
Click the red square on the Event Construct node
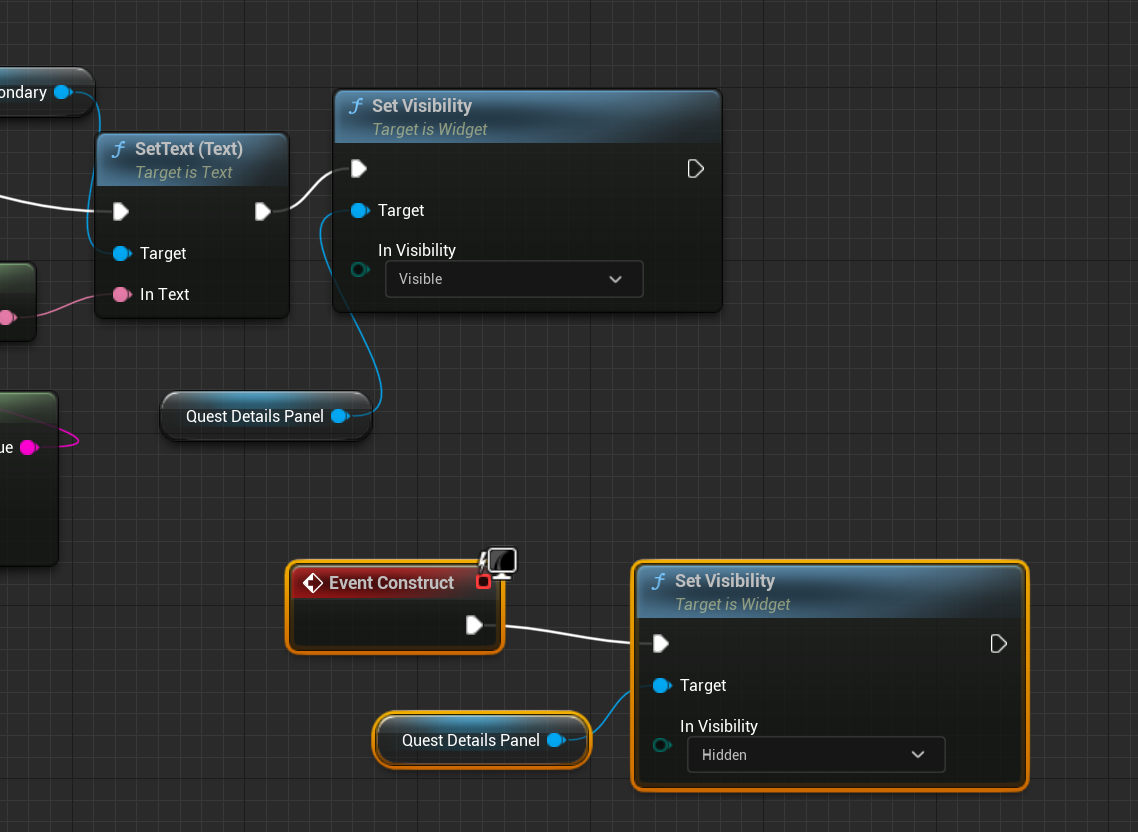[484, 581]
